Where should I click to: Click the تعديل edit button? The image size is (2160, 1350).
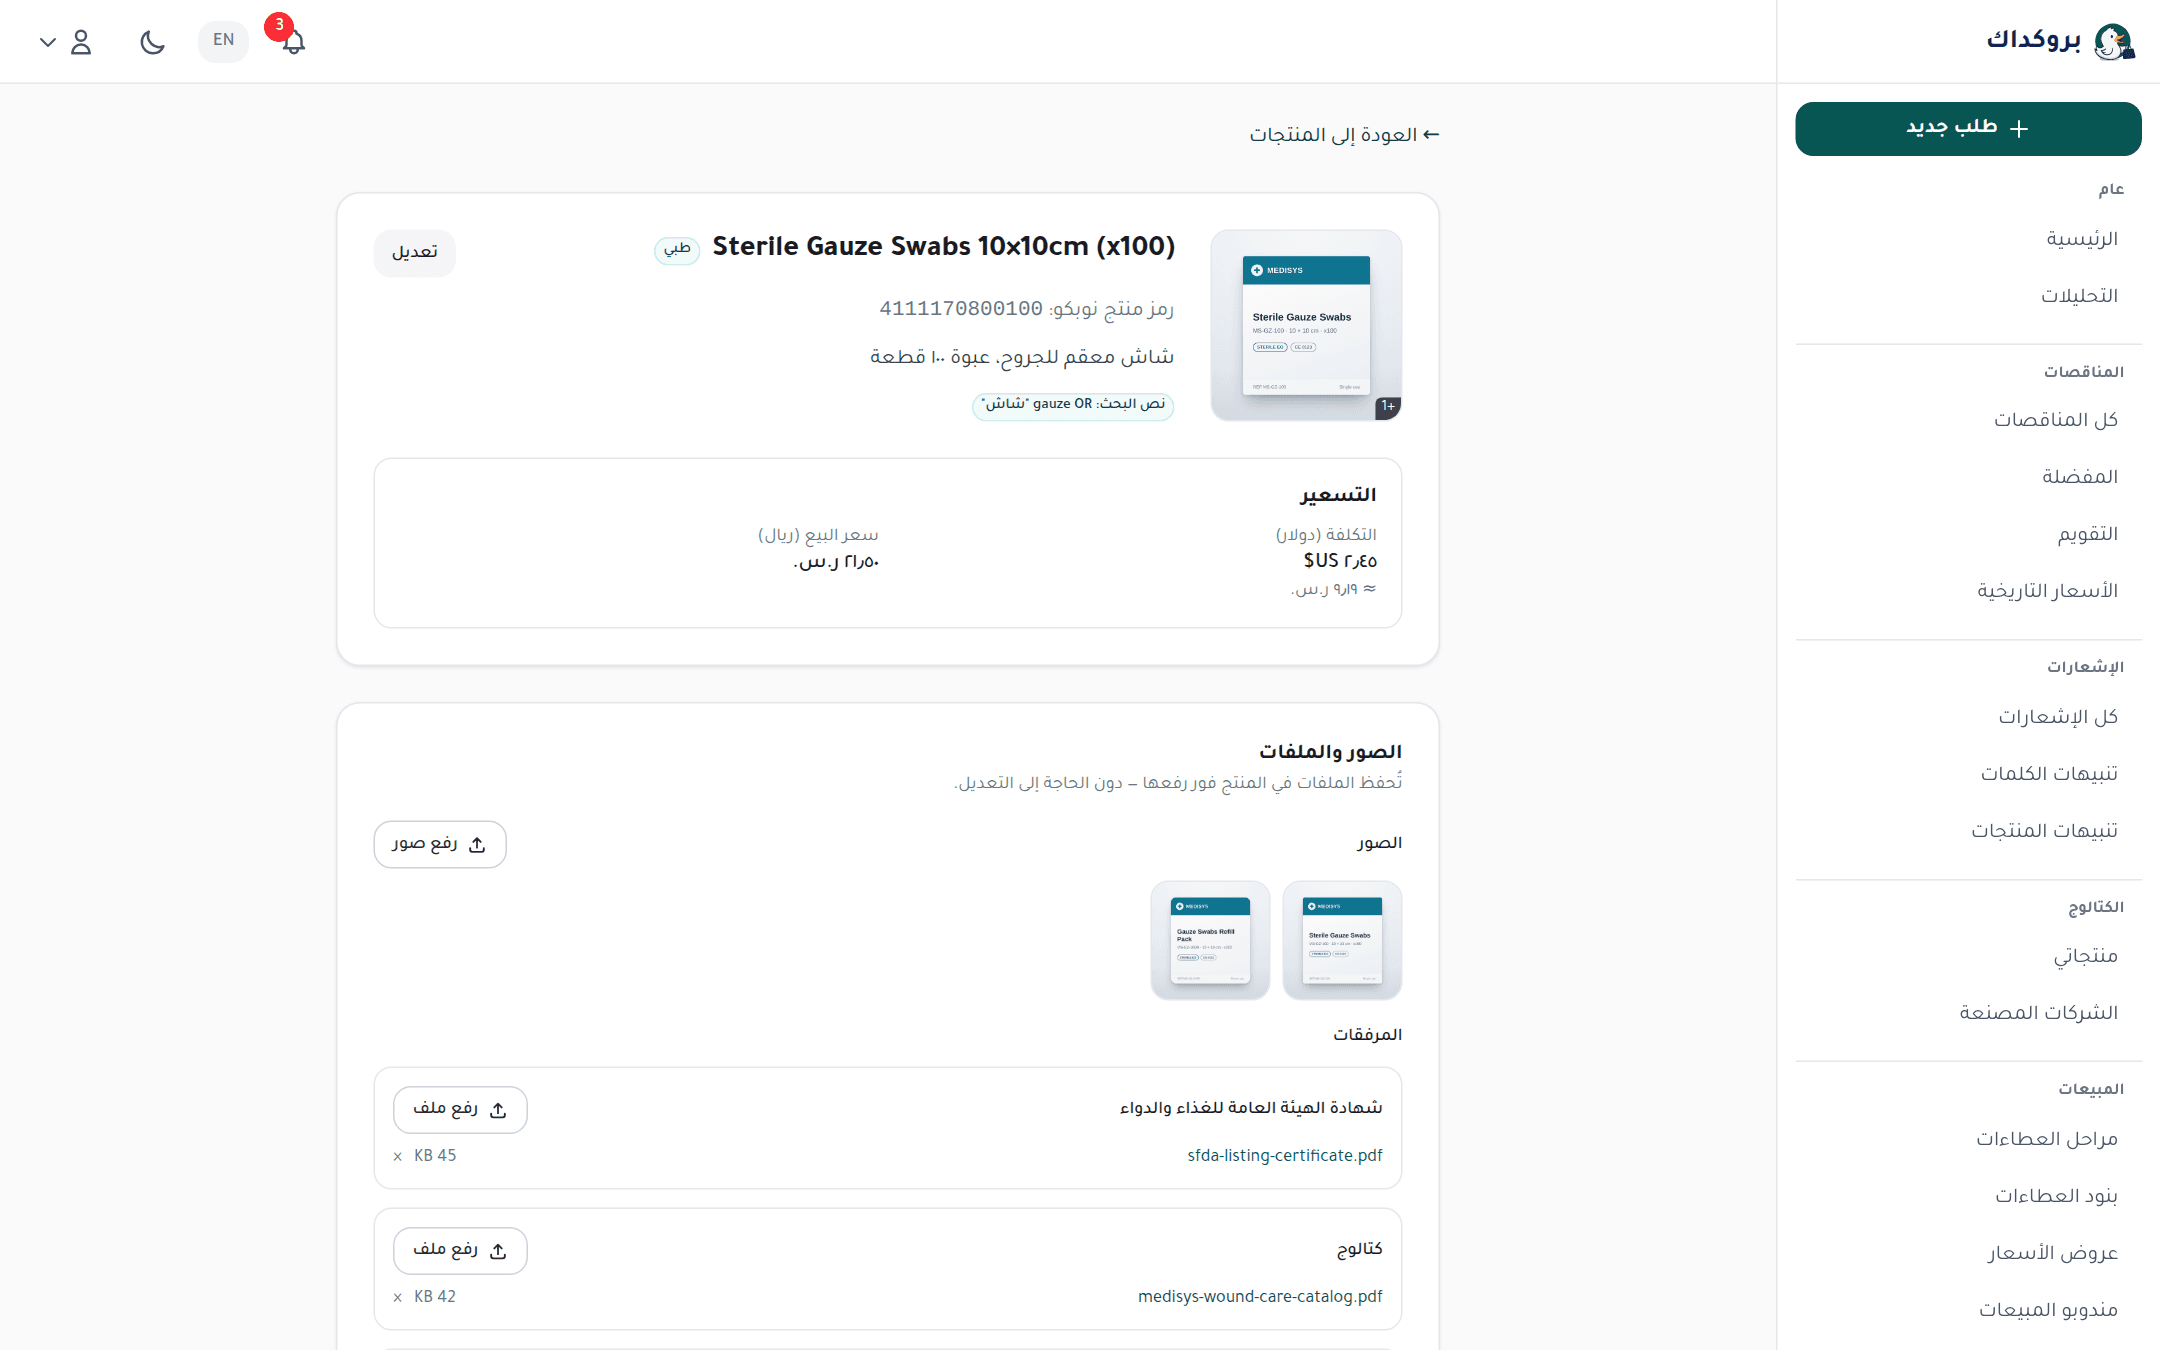(x=415, y=252)
